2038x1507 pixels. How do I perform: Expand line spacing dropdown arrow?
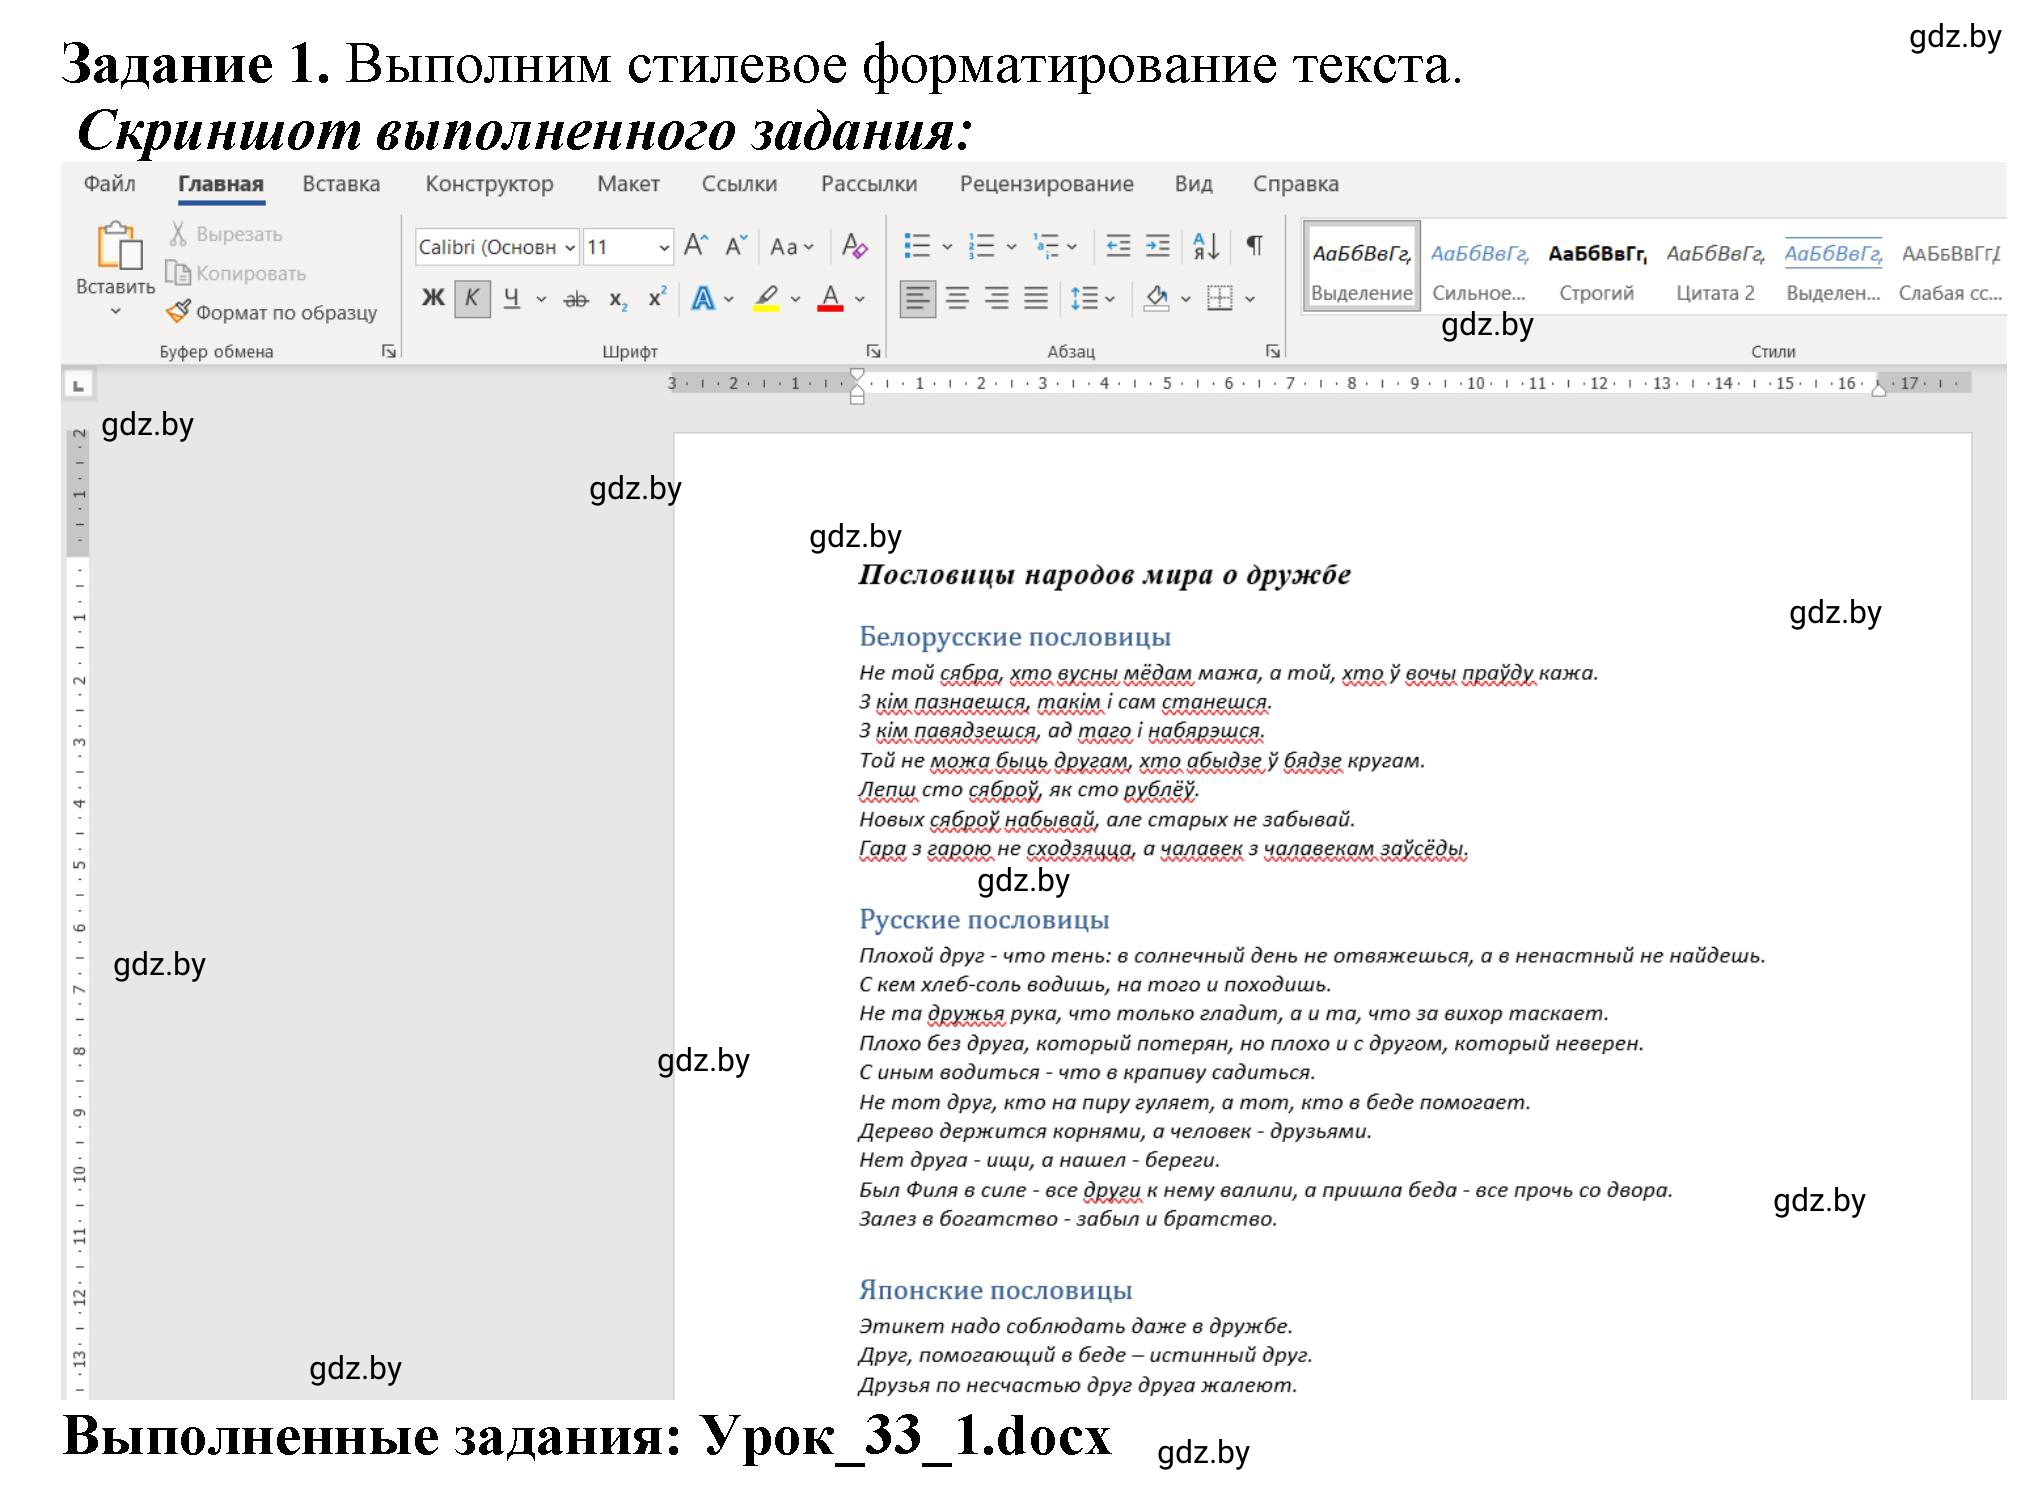tap(1111, 299)
